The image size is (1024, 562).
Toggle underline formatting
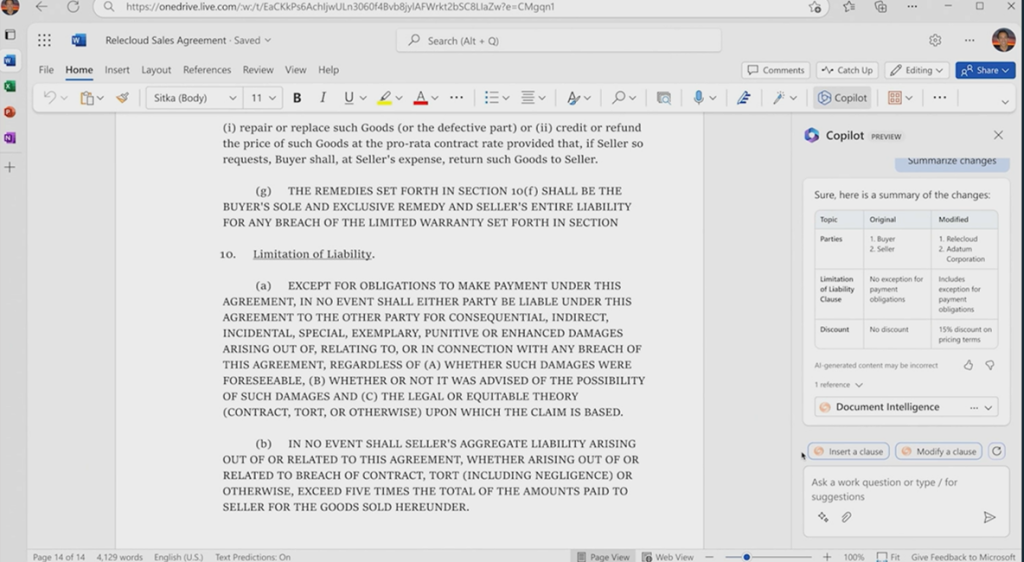[x=348, y=98]
